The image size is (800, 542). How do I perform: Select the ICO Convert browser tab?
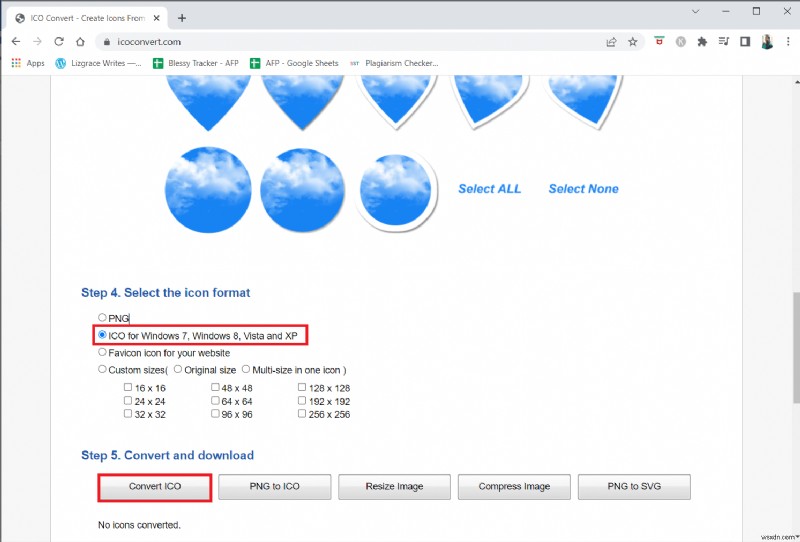point(88,18)
